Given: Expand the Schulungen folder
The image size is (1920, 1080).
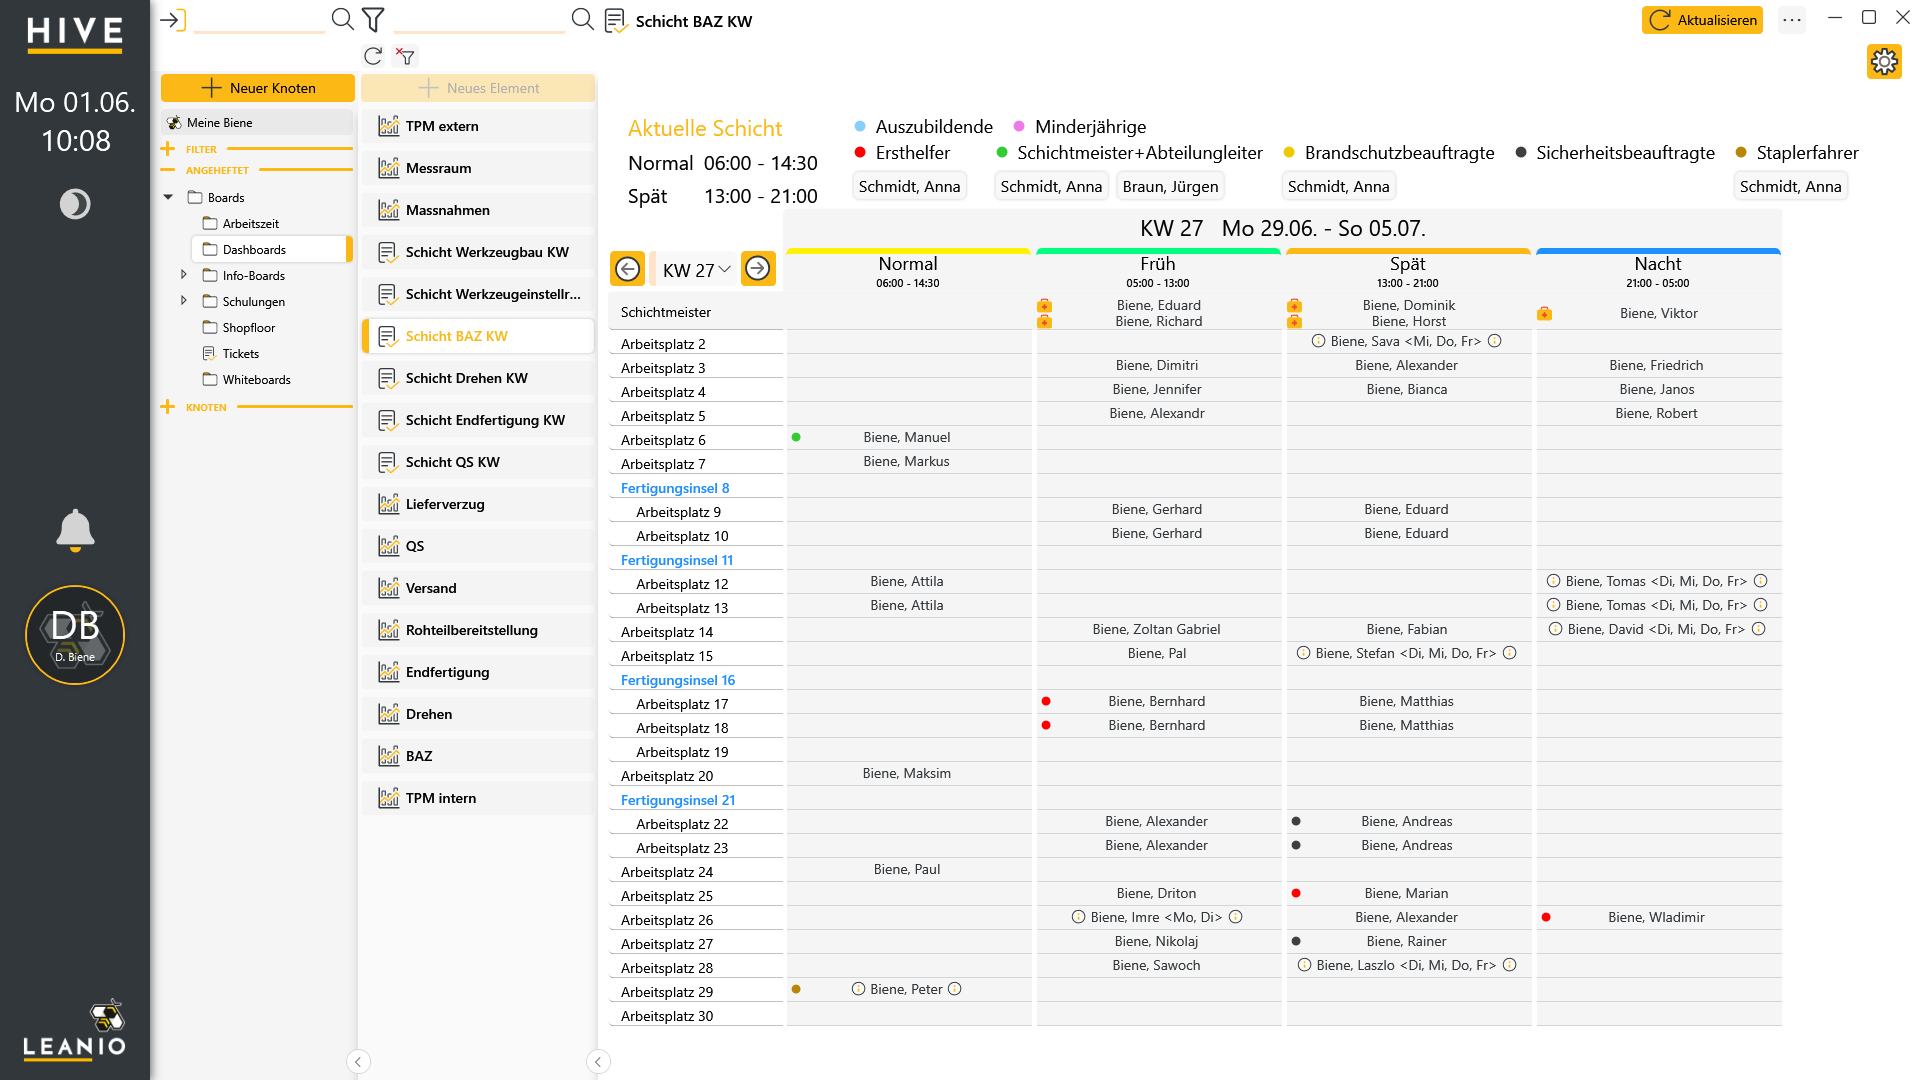Looking at the screenshot, I should coord(183,300).
